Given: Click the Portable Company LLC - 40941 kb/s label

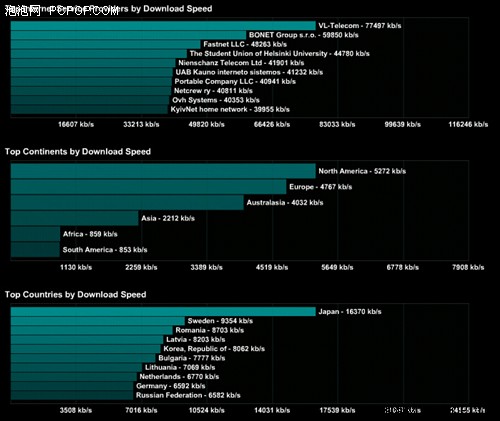Looking at the screenshot, I should pyautogui.click(x=235, y=82).
